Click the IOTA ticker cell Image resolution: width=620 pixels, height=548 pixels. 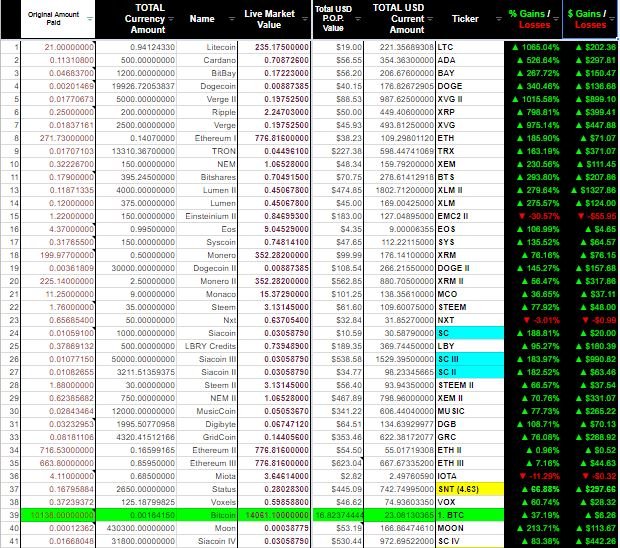pos(470,476)
